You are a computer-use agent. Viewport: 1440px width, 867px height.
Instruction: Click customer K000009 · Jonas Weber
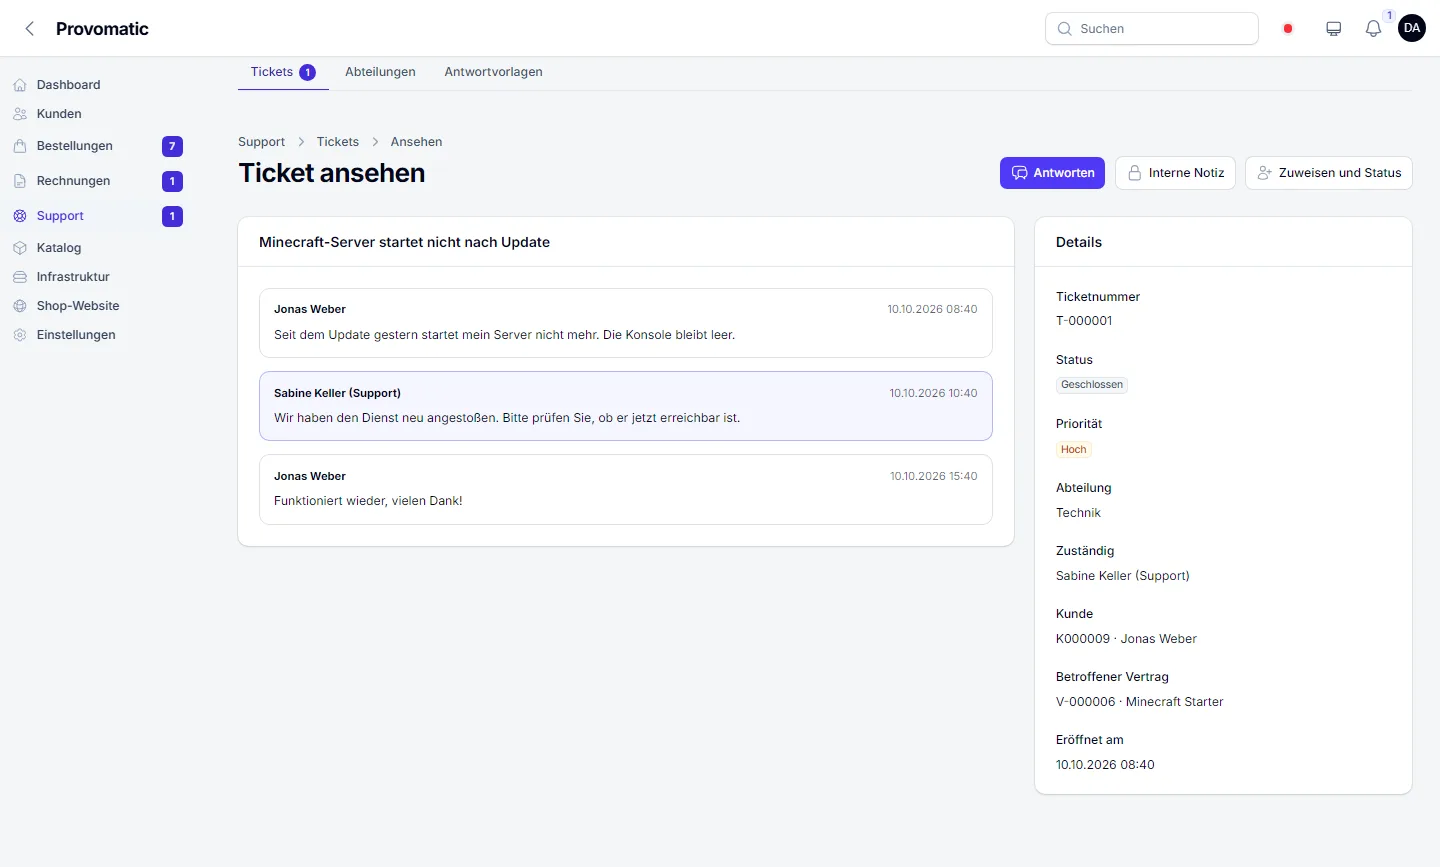[1126, 639]
